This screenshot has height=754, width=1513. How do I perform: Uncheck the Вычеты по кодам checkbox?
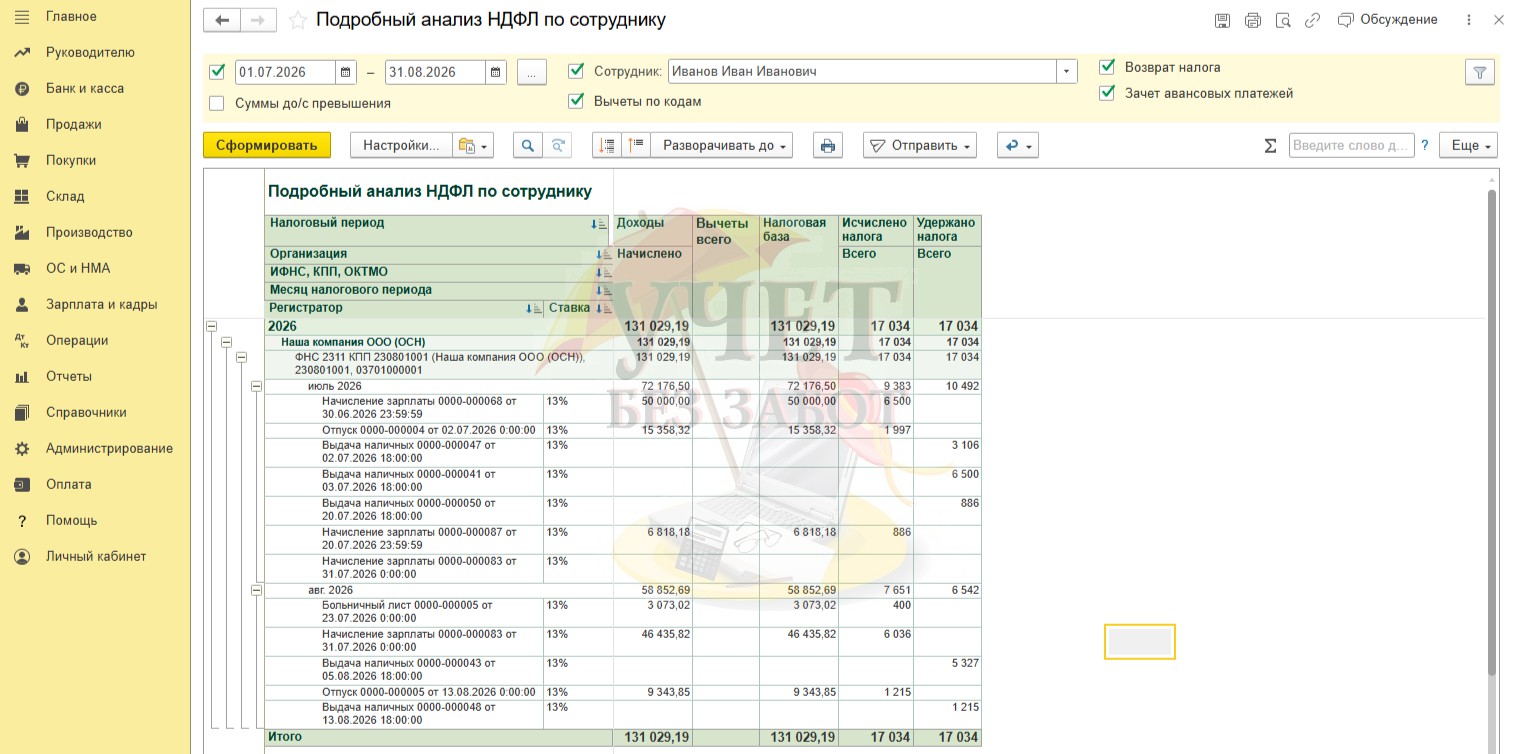click(x=576, y=101)
